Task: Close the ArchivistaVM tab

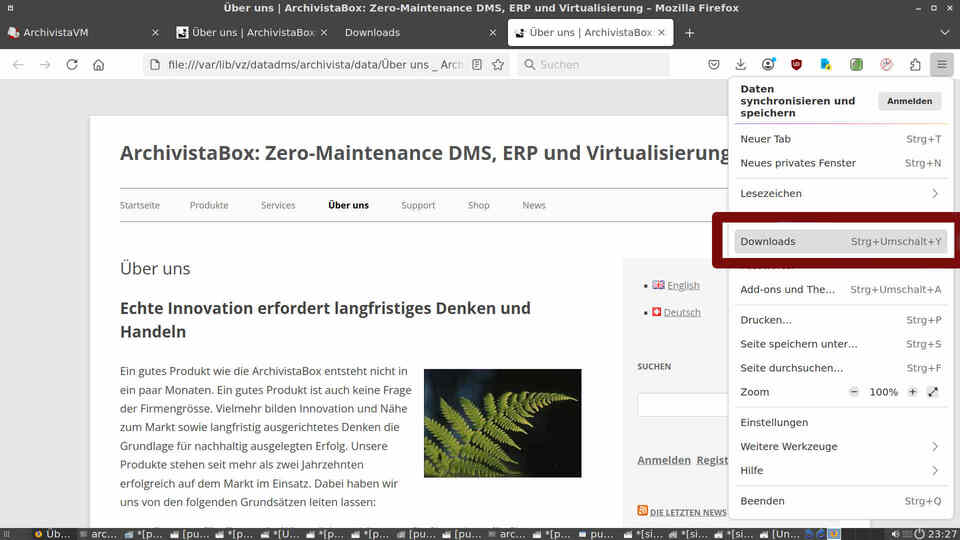Action: 155,32
